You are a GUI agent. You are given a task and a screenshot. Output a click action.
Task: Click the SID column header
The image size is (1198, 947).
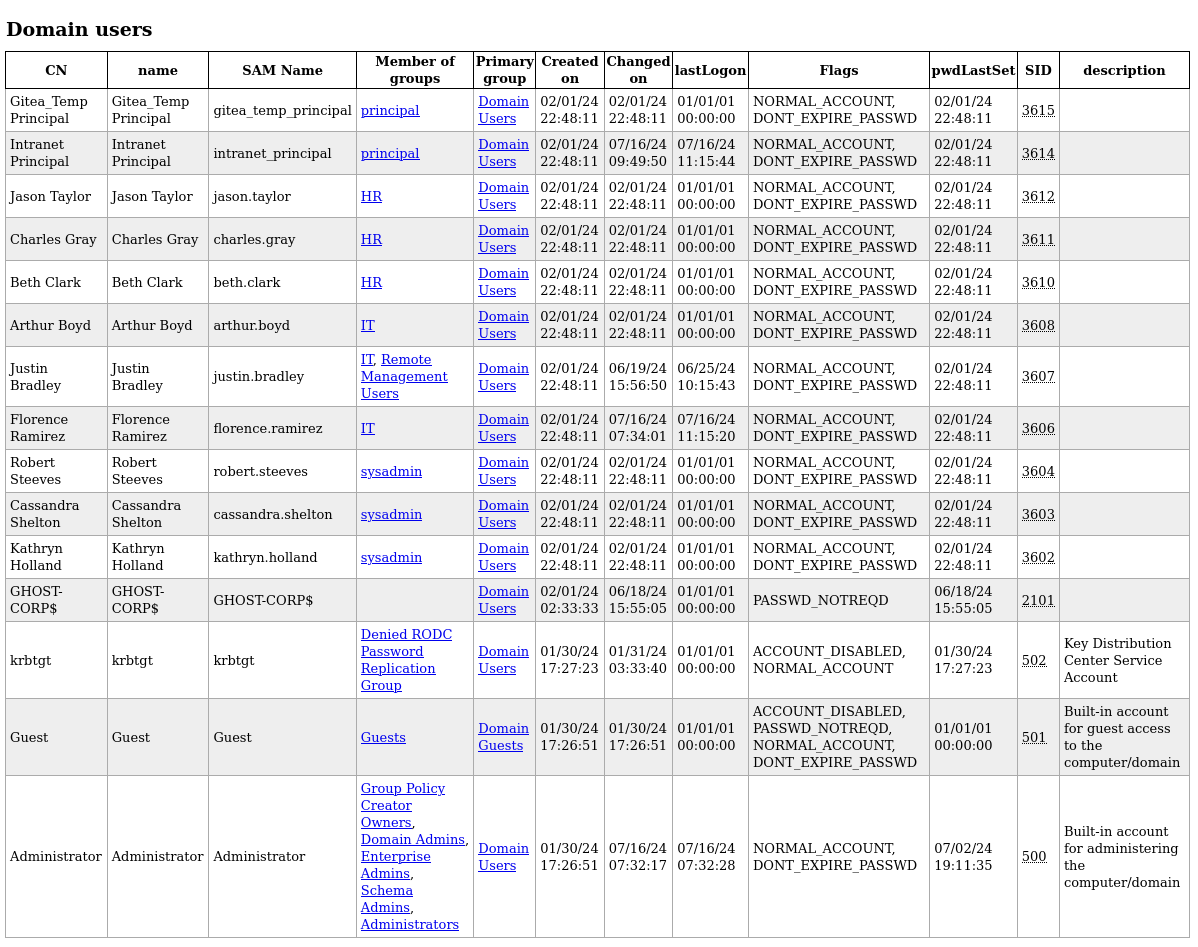tap(1038, 70)
